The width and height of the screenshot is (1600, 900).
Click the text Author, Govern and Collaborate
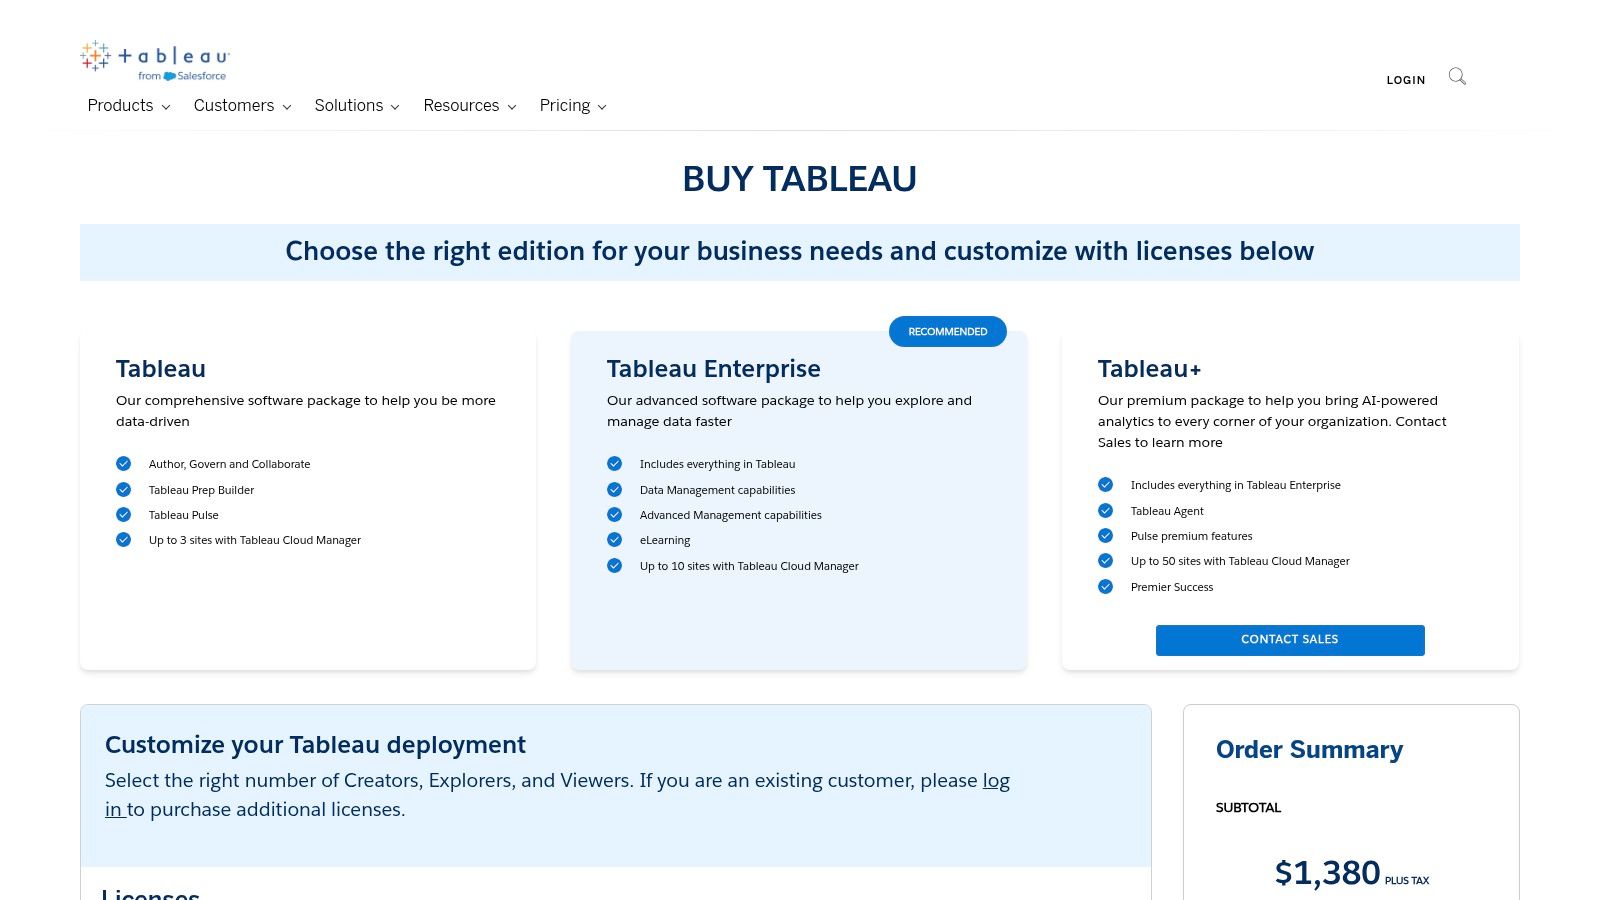(230, 464)
